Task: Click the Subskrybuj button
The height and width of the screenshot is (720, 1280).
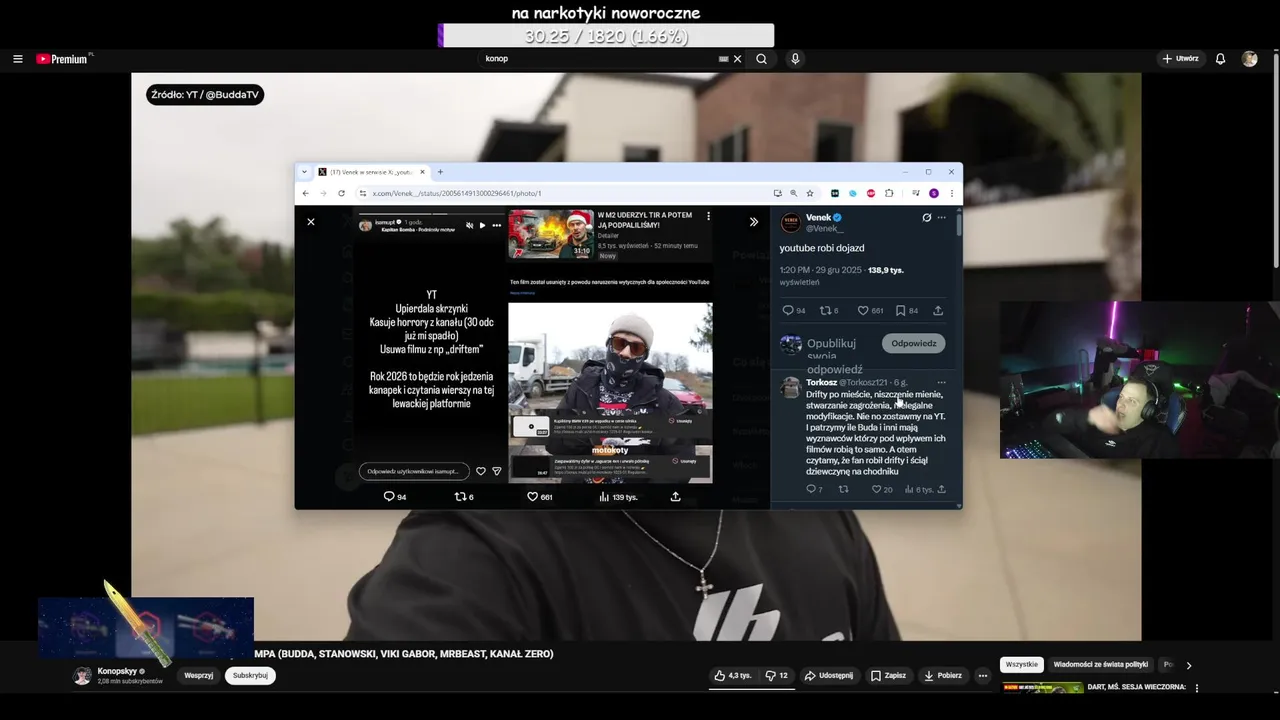Action: pyautogui.click(x=250, y=676)
